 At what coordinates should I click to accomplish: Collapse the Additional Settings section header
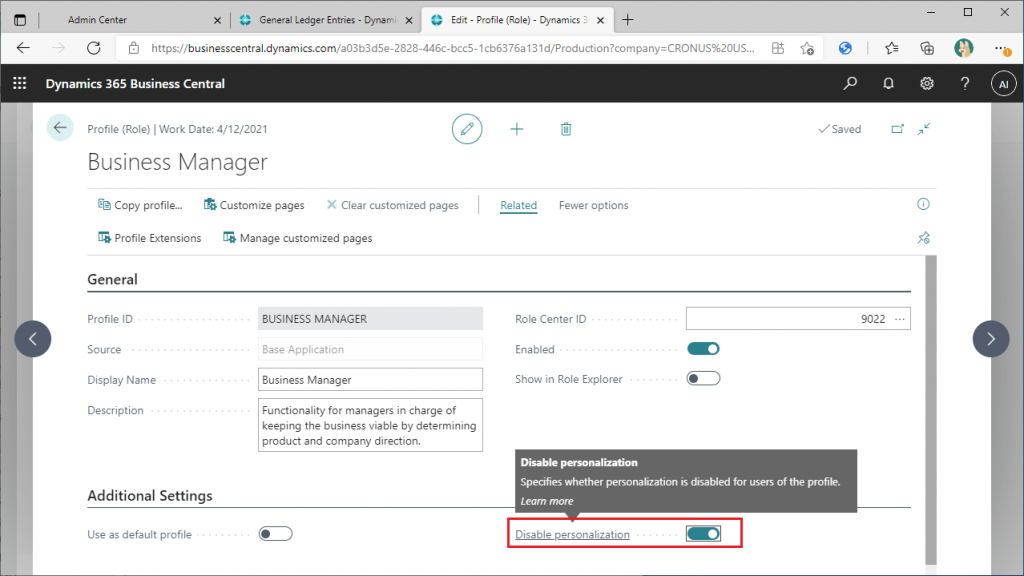[150, 496]
